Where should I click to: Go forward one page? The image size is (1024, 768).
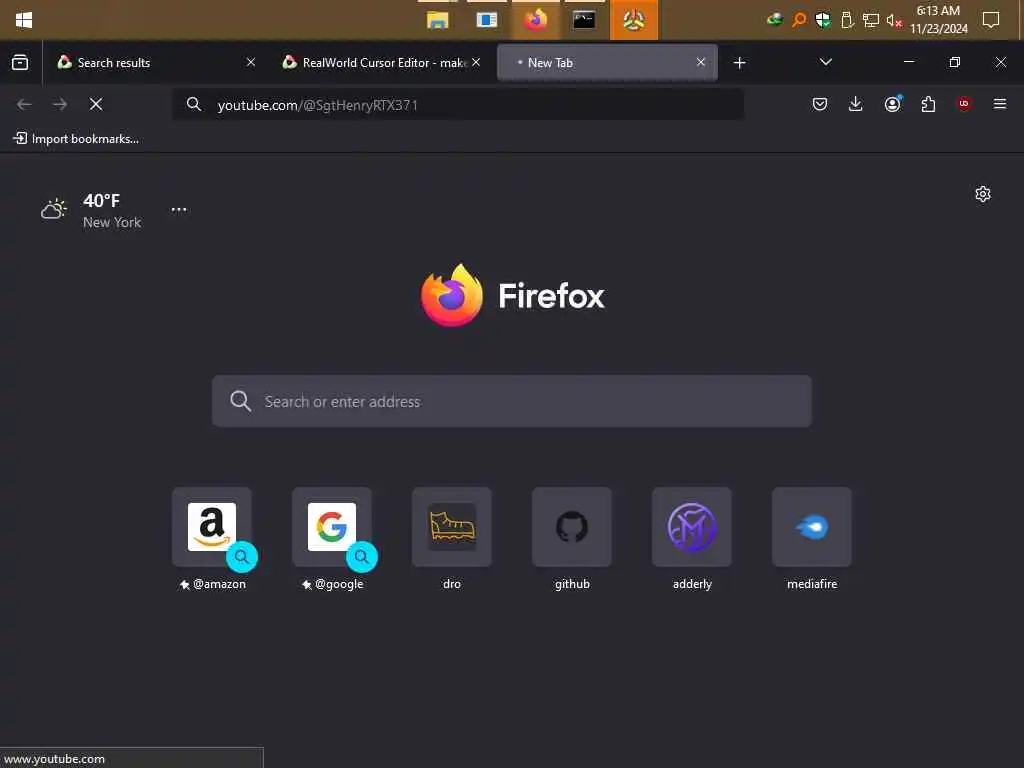pyautogui.click(x=60, y=104)
